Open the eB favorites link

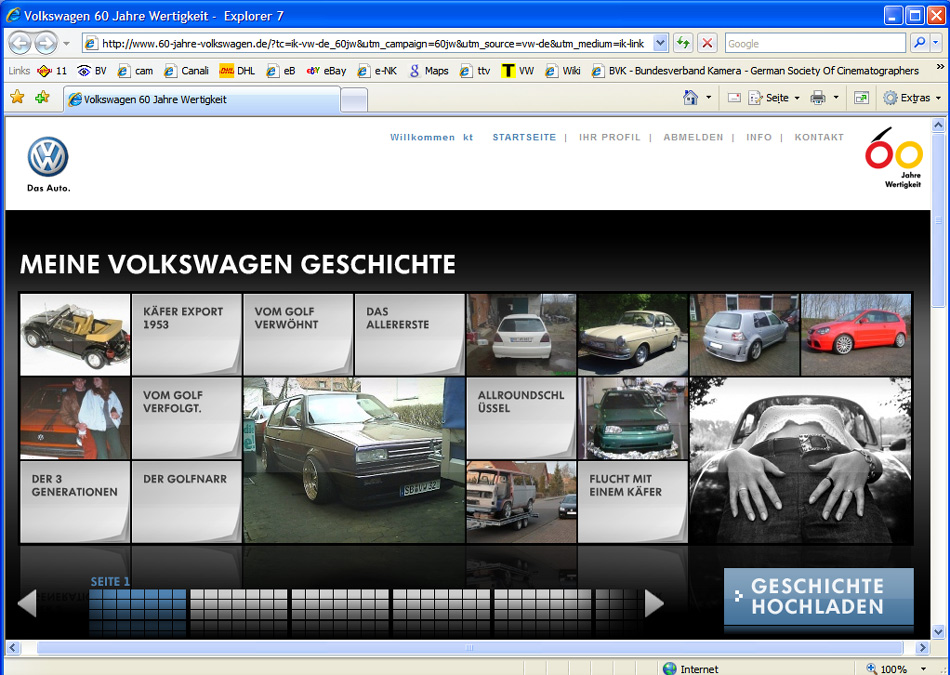click(281, 71)
